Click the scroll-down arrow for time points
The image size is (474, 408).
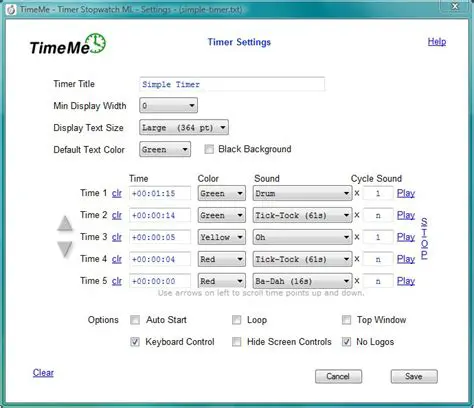click(x=65, y=249)
